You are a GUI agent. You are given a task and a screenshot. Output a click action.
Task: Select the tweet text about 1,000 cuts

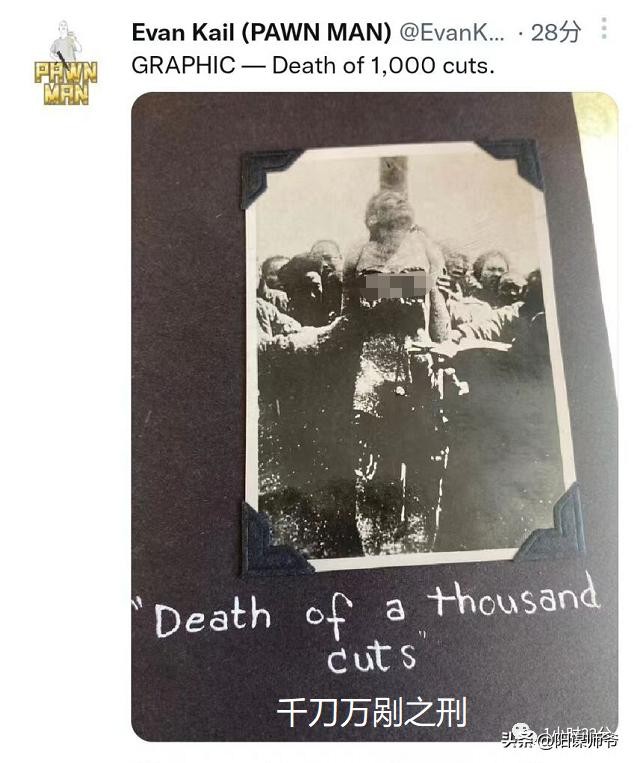(x=313, y=66)
